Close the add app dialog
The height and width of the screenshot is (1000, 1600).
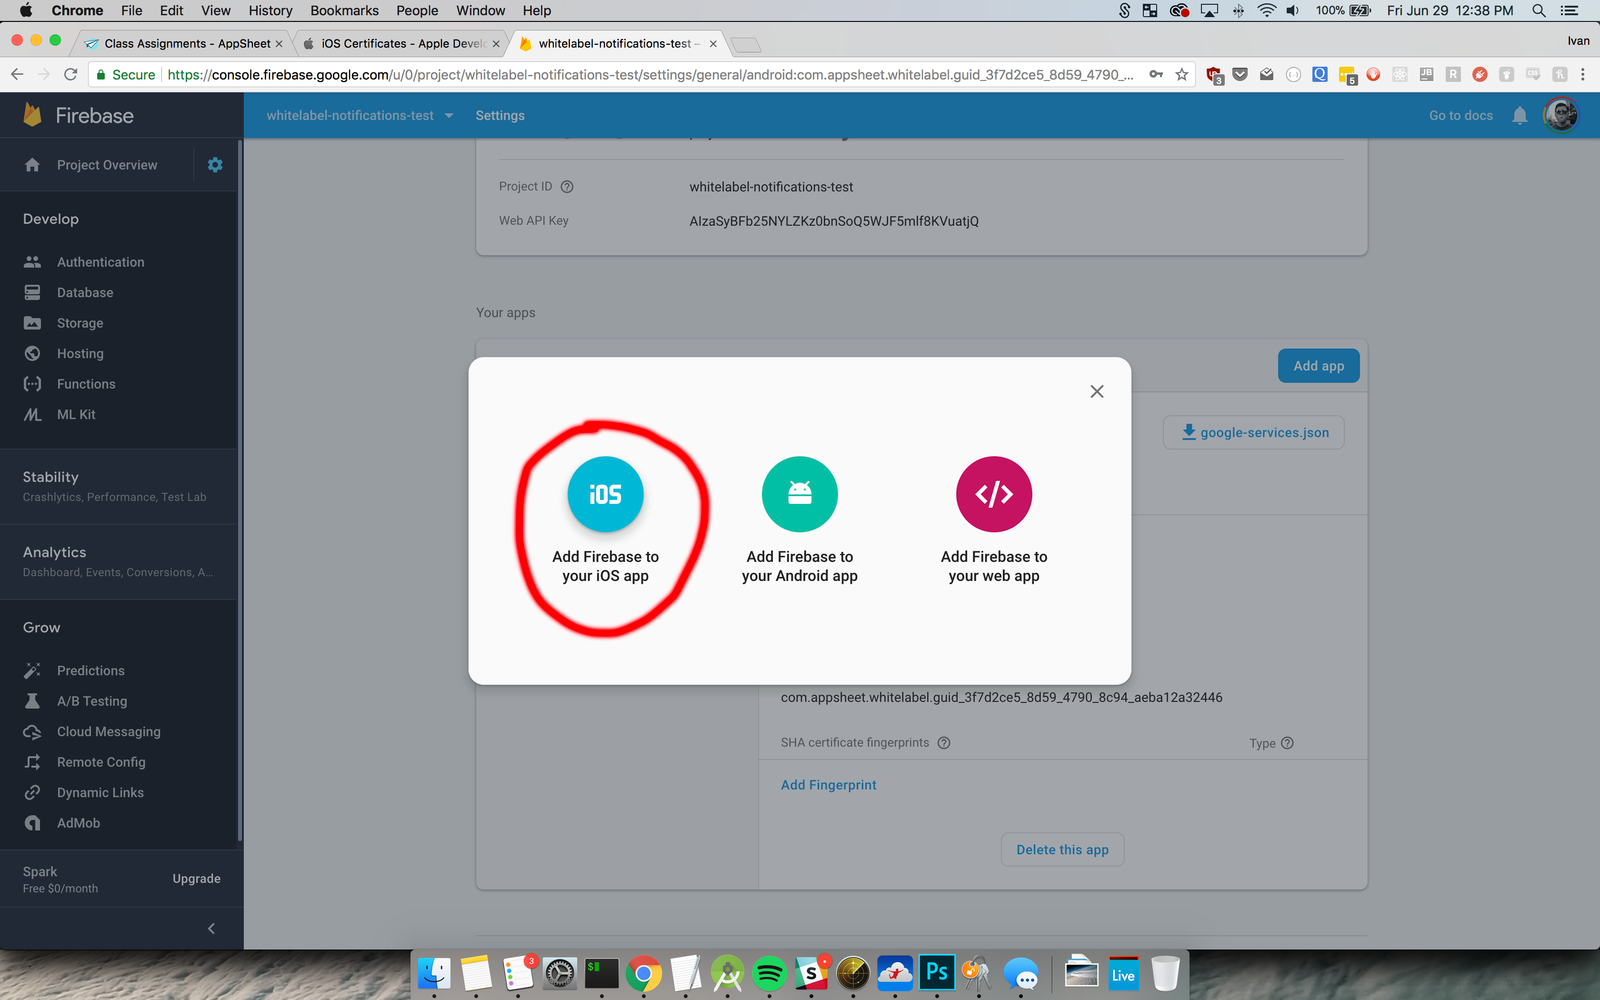(x=1097, y=391)
